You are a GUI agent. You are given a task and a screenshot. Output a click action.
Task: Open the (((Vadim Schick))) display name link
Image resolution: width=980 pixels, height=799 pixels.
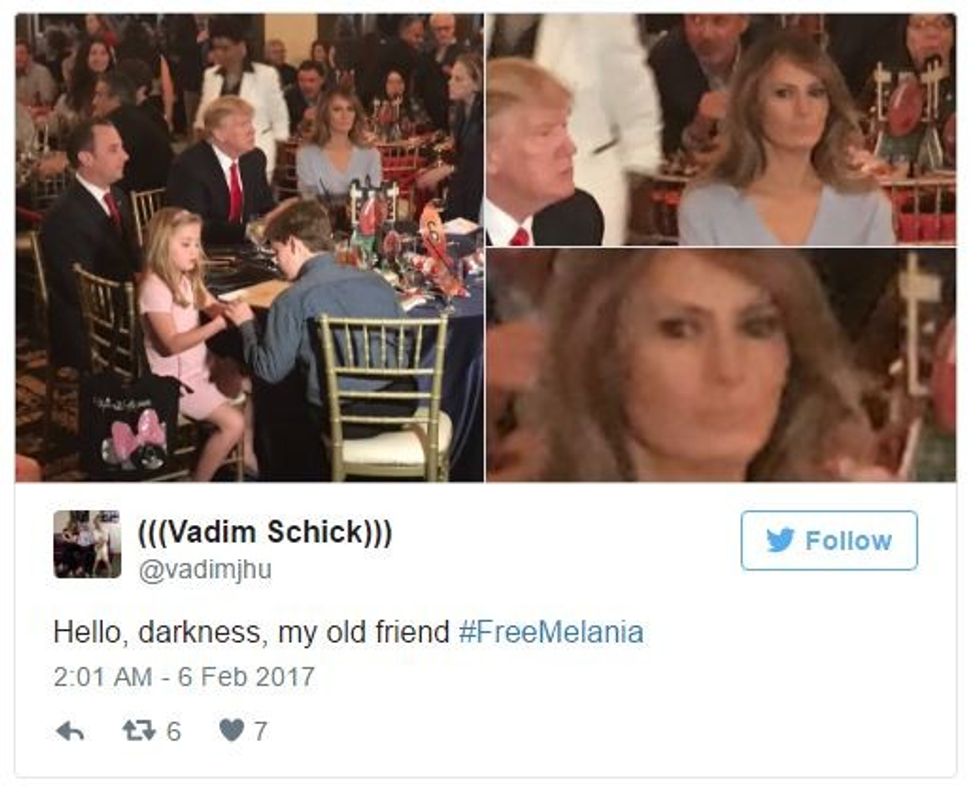265,532
